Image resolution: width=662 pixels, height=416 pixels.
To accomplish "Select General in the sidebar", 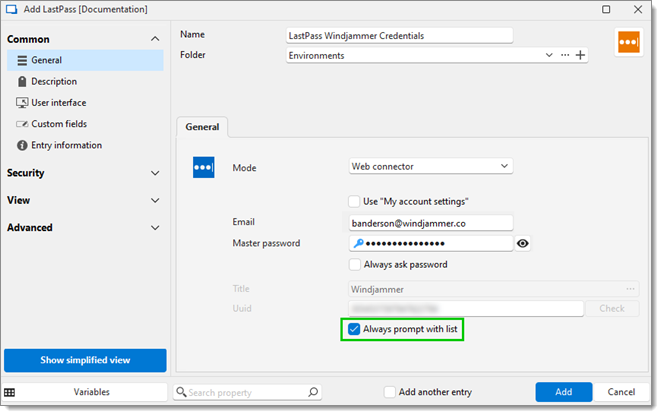I will (85, 60).
